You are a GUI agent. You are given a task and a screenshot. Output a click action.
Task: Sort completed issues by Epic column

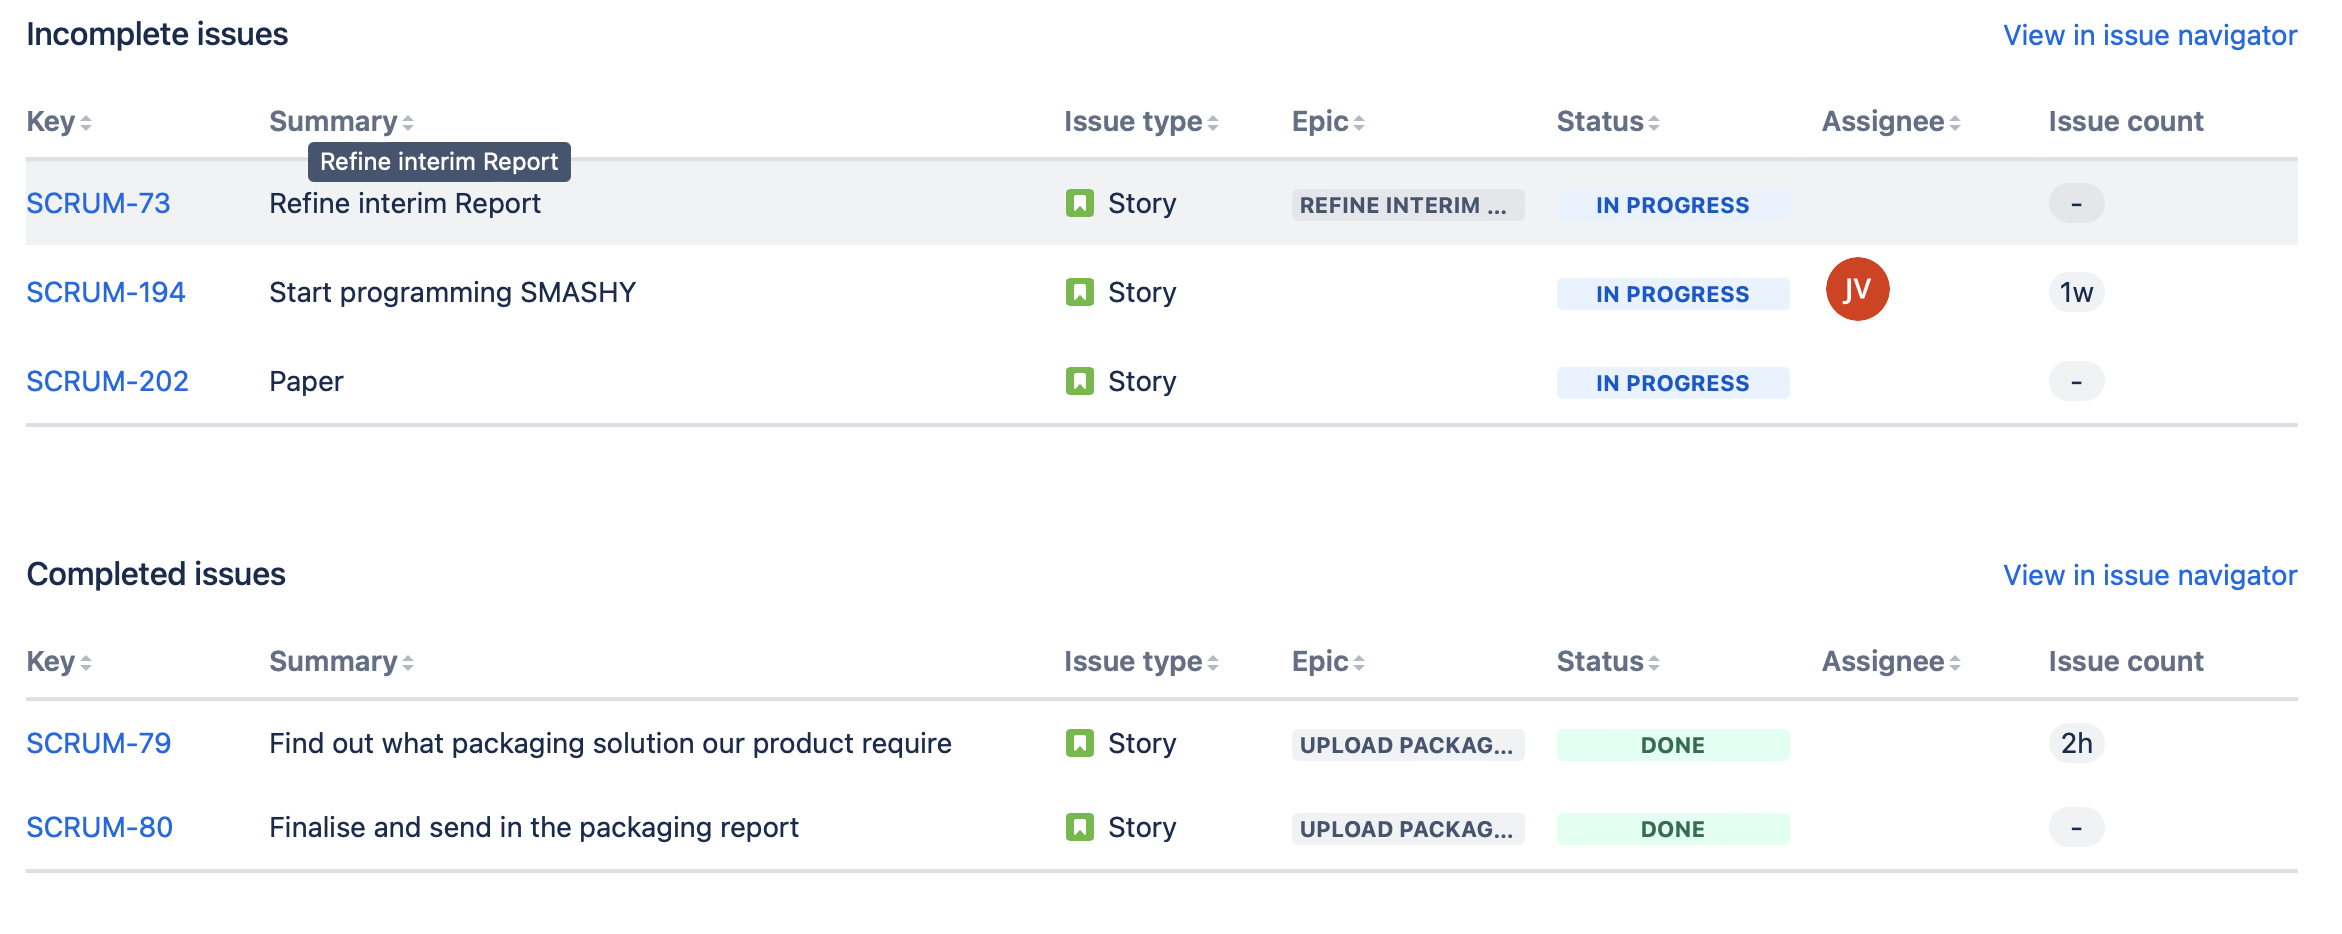pyautogui.click(x=1327, y=662)
